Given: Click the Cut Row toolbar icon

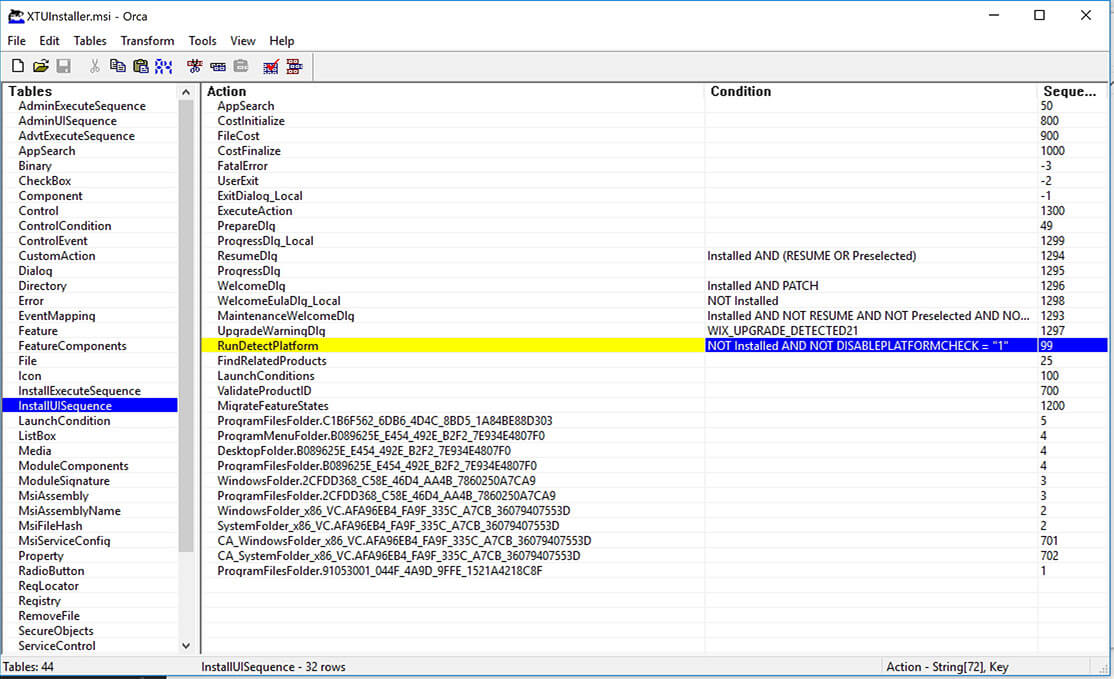Looking at the screenshot, I should 194,66.
